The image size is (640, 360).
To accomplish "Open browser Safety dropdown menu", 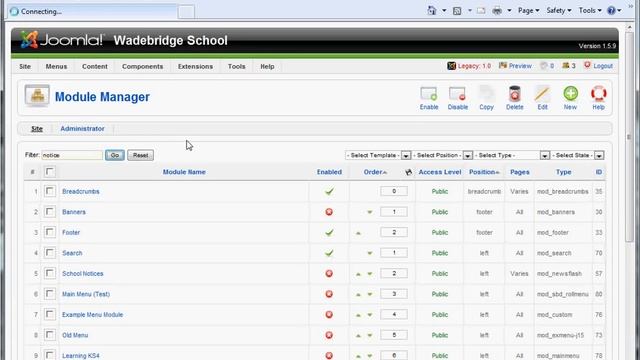I will (x=559, y=11).
